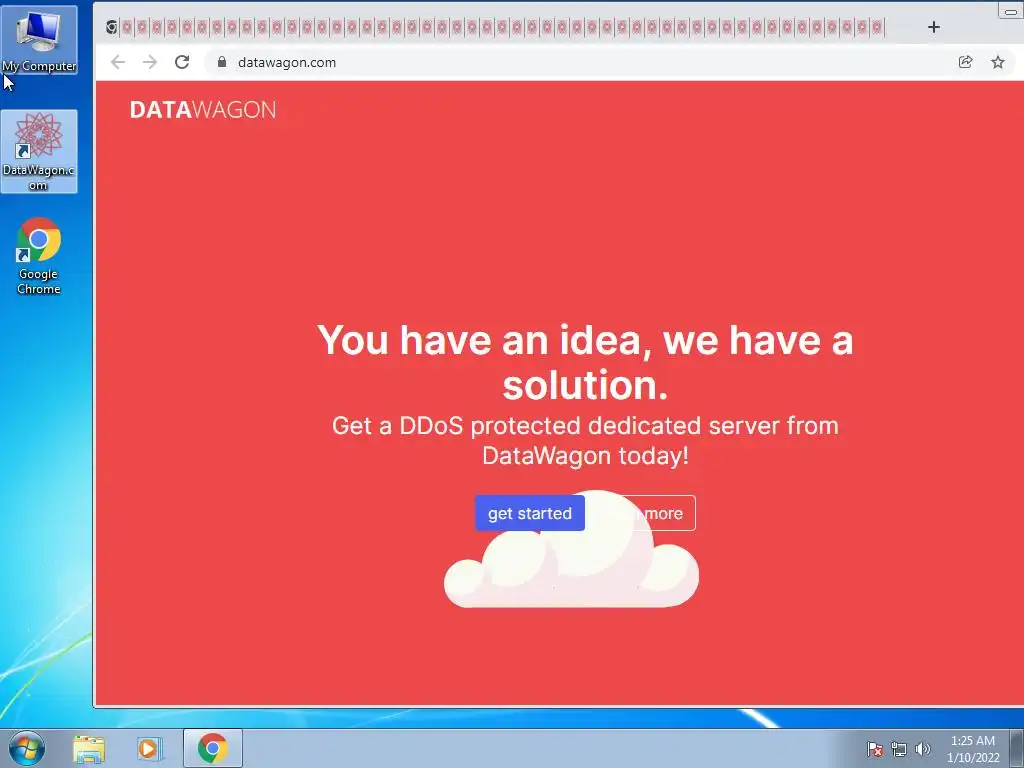Click the padlock site info icon
This screenshot has width=1024, height=768.
222,62
